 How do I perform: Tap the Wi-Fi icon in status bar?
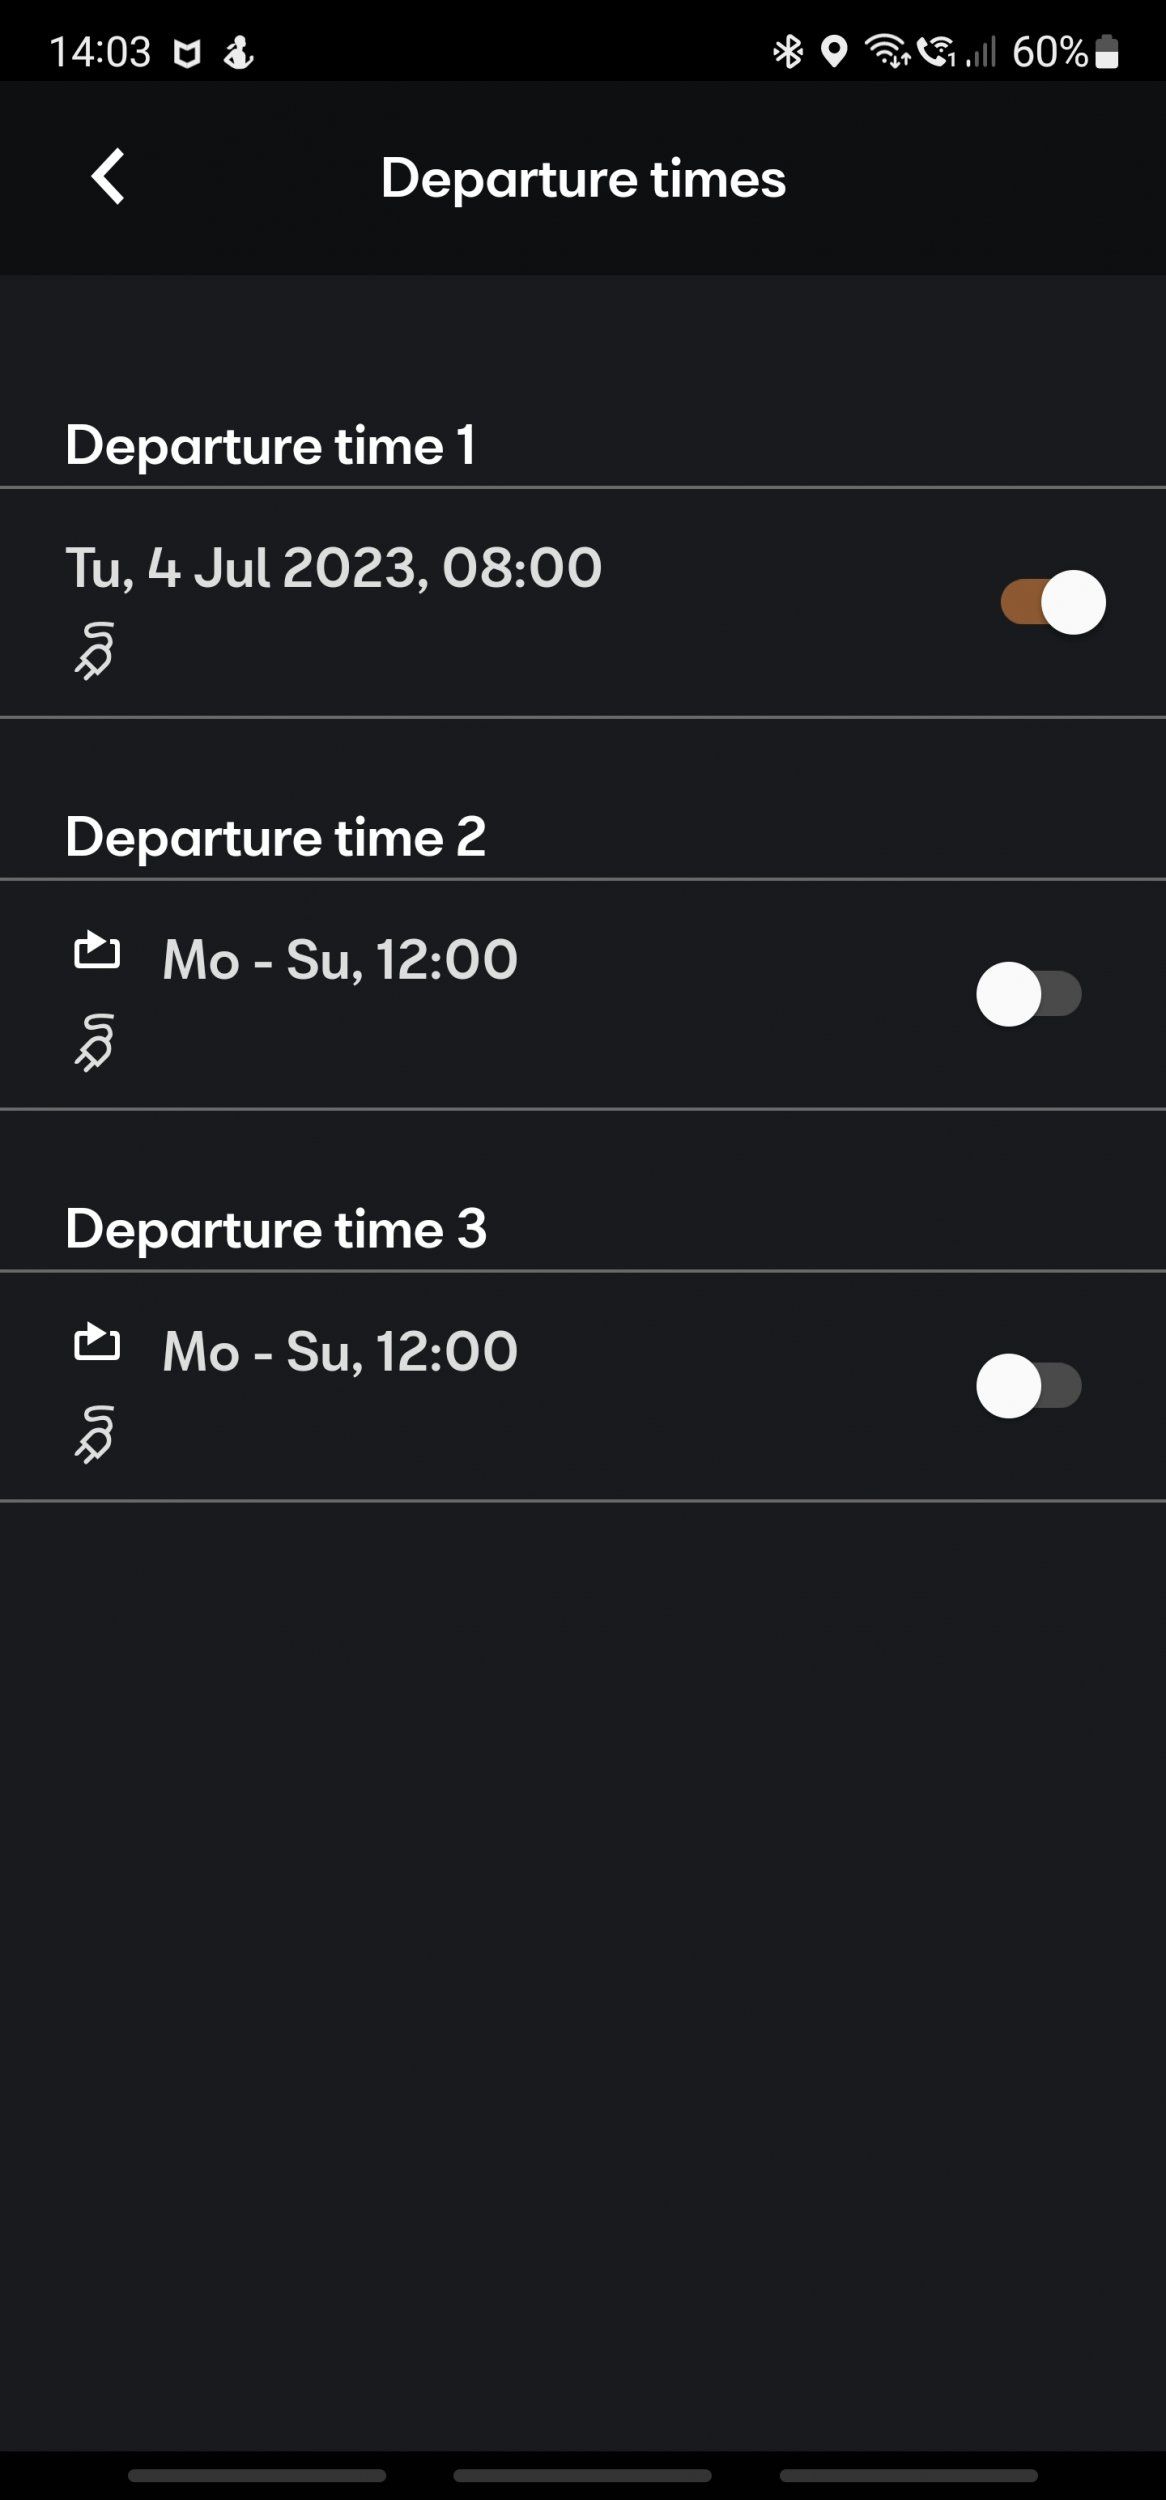click(x=886, y=51)
